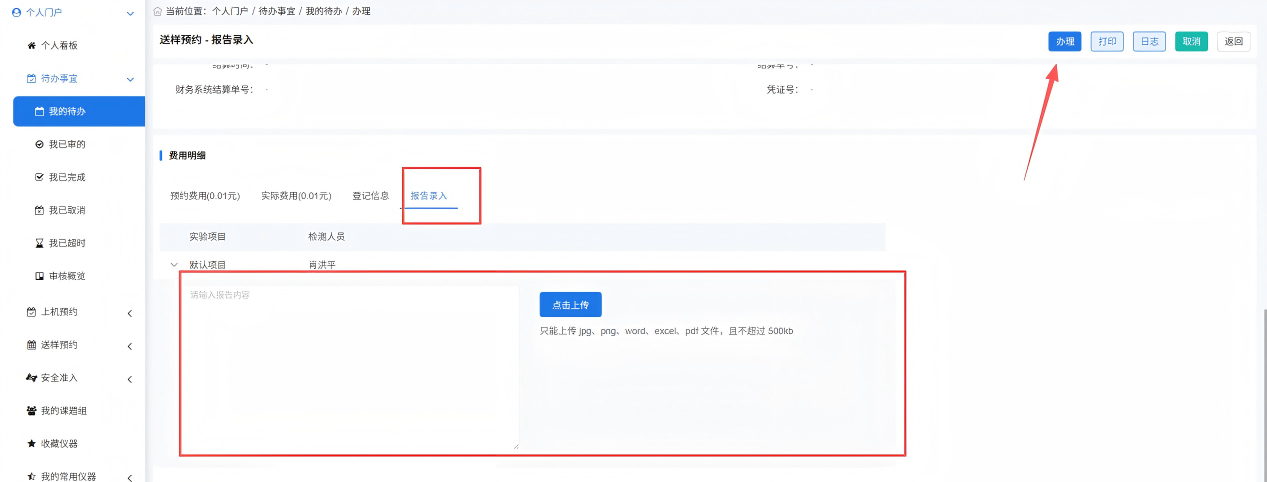Click the 安全准入 handshake icon
Viewport: 1267px width, 482px height.
coord(31,378)
